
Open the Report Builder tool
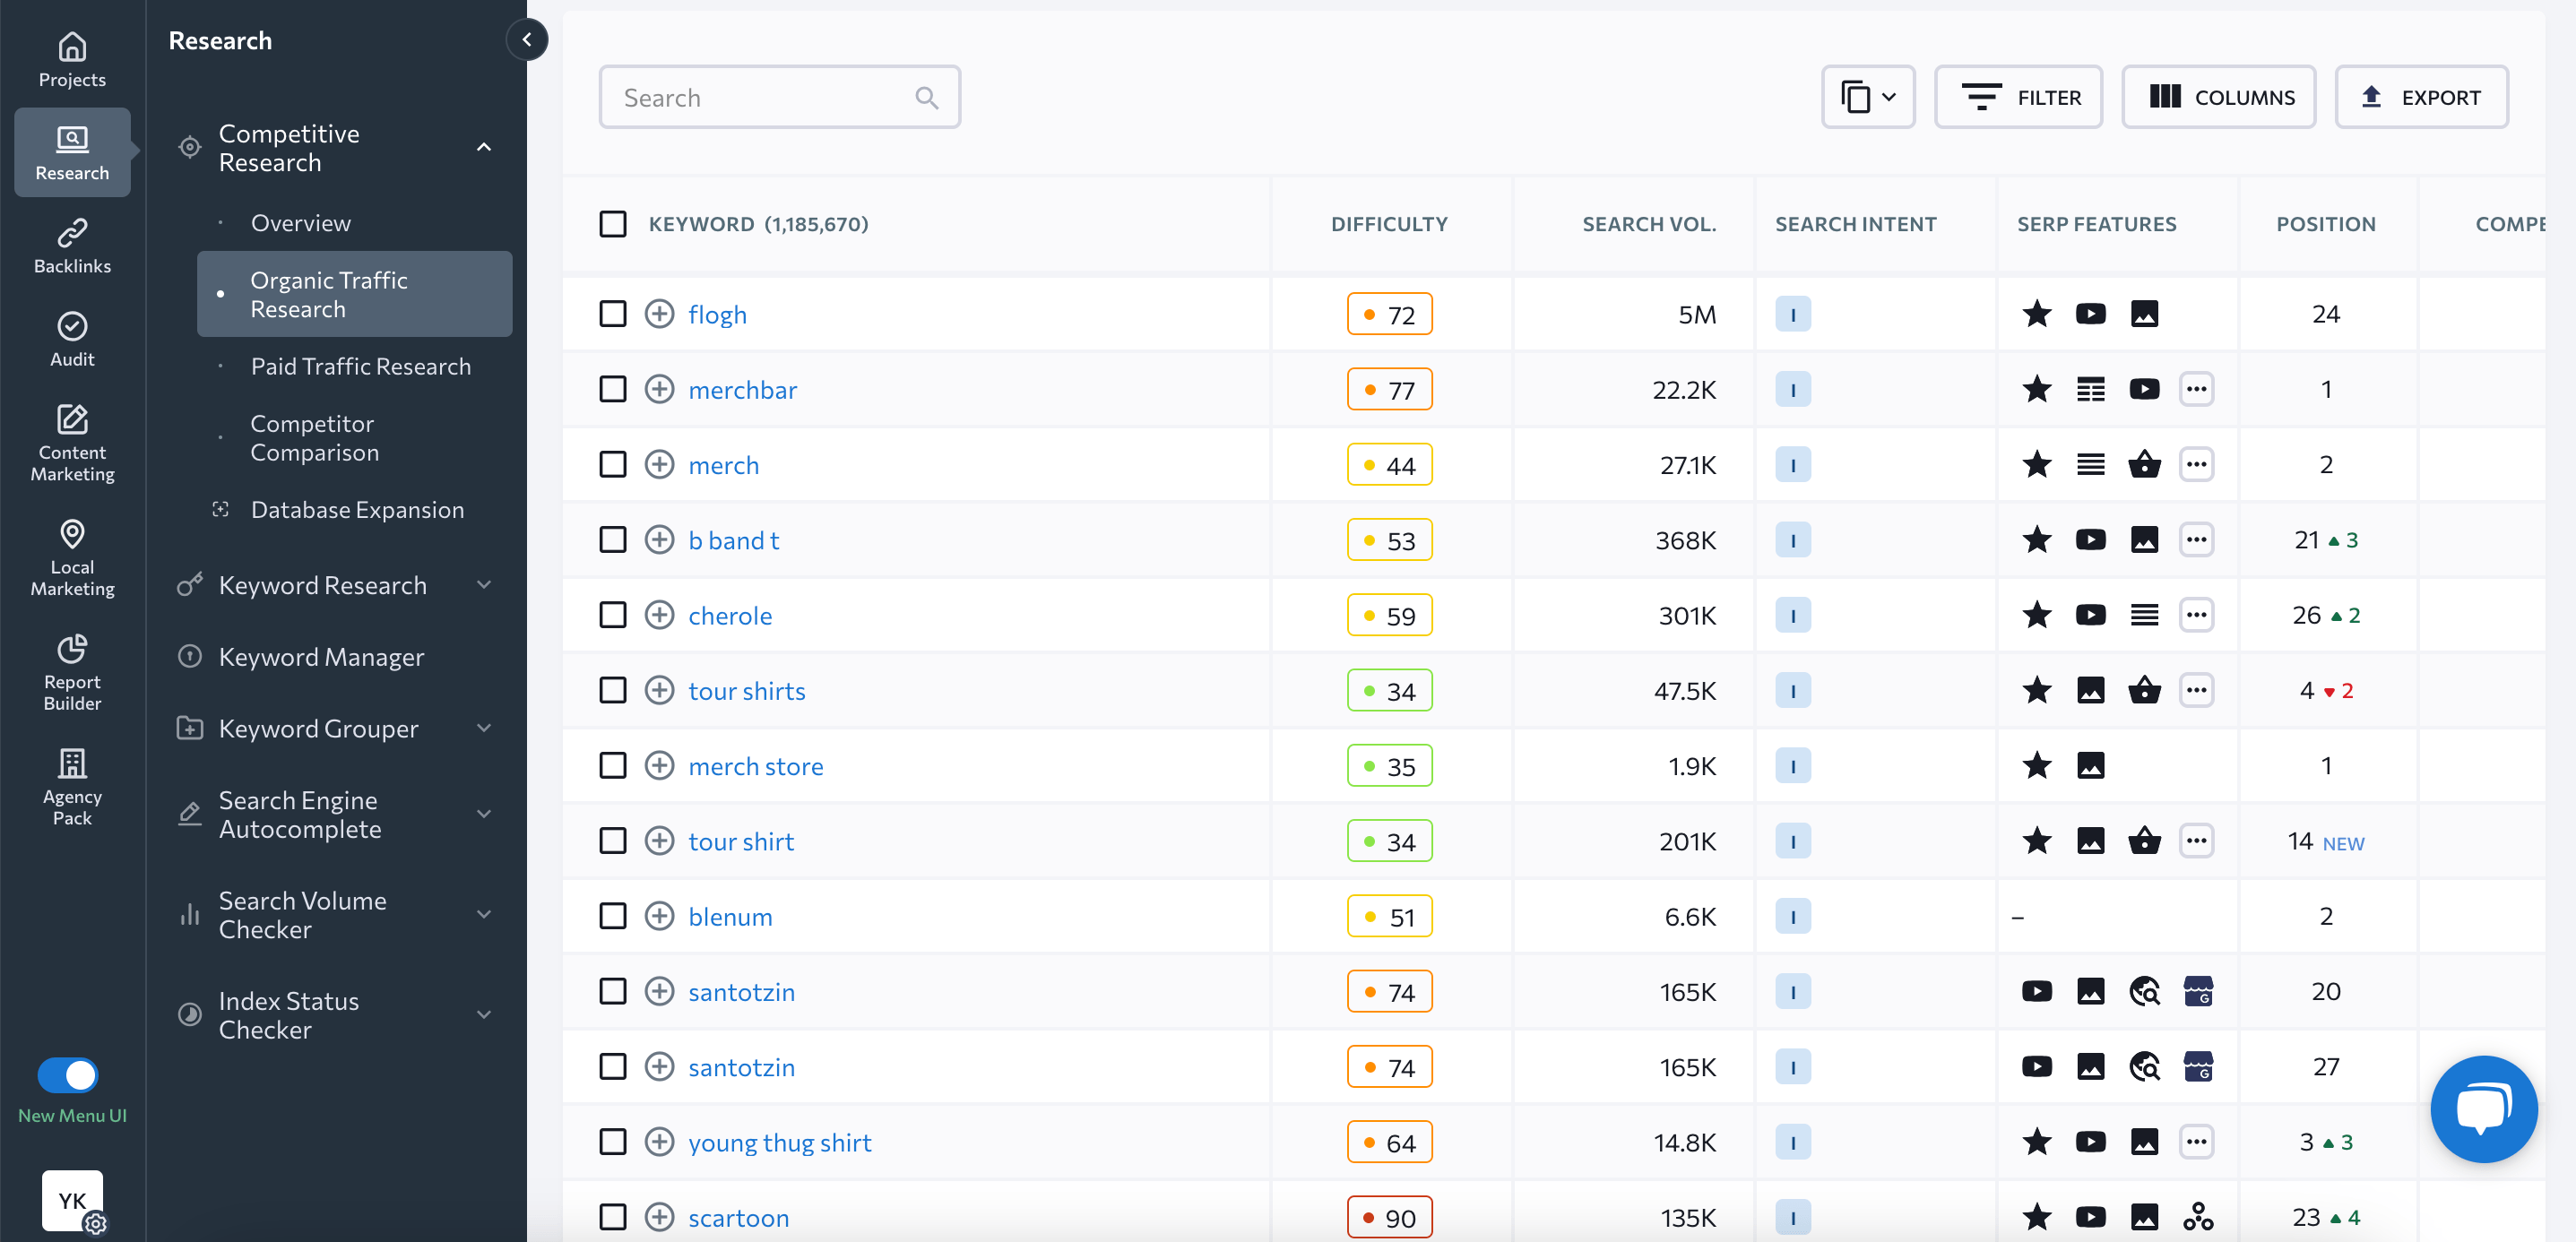[x=71, y=672]
